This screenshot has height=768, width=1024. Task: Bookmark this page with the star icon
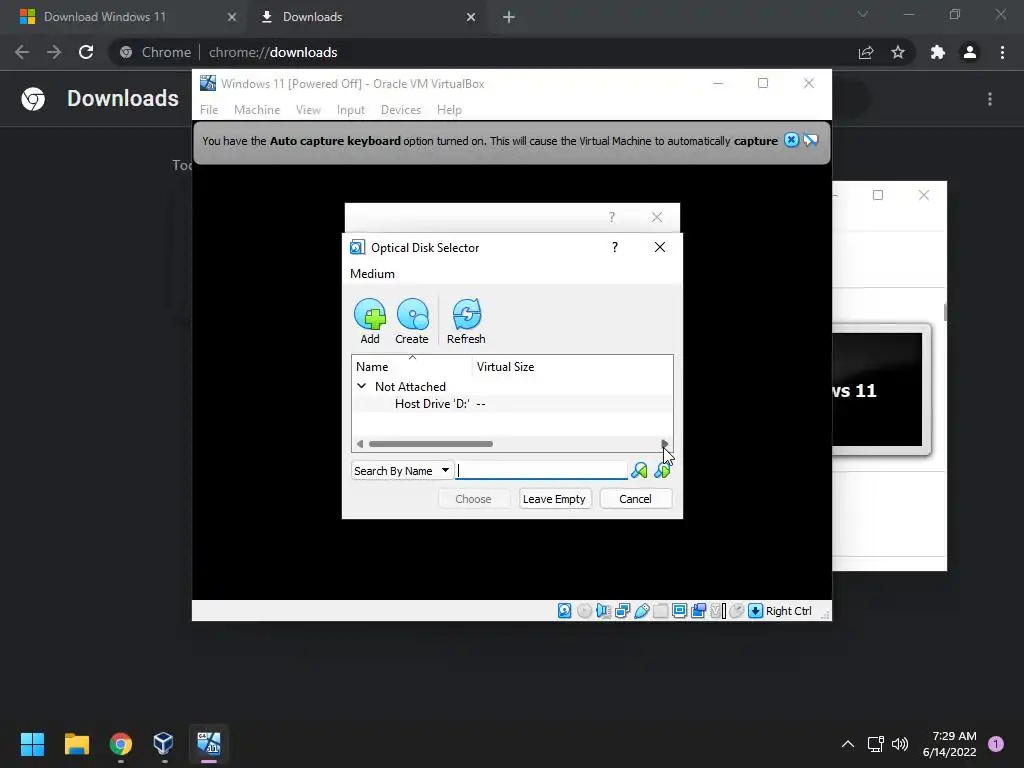coord(898,52)
